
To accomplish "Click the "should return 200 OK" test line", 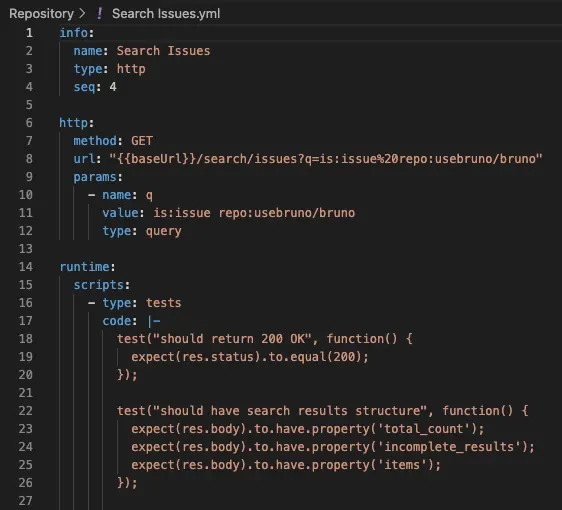I will [265, 339].
